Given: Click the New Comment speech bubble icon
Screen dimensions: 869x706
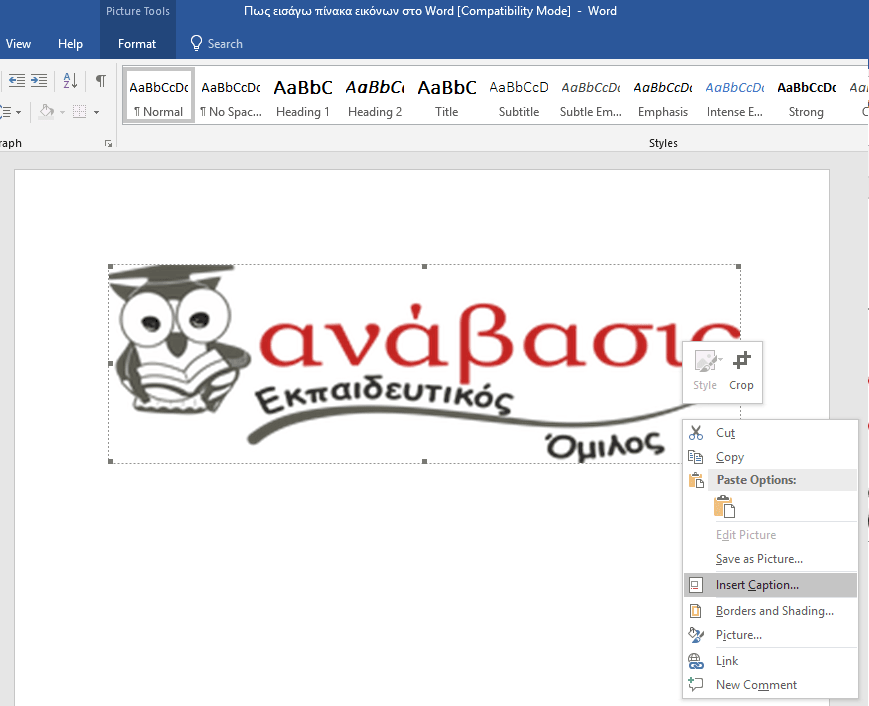Looking at the screenshot, I should point(696,684).
